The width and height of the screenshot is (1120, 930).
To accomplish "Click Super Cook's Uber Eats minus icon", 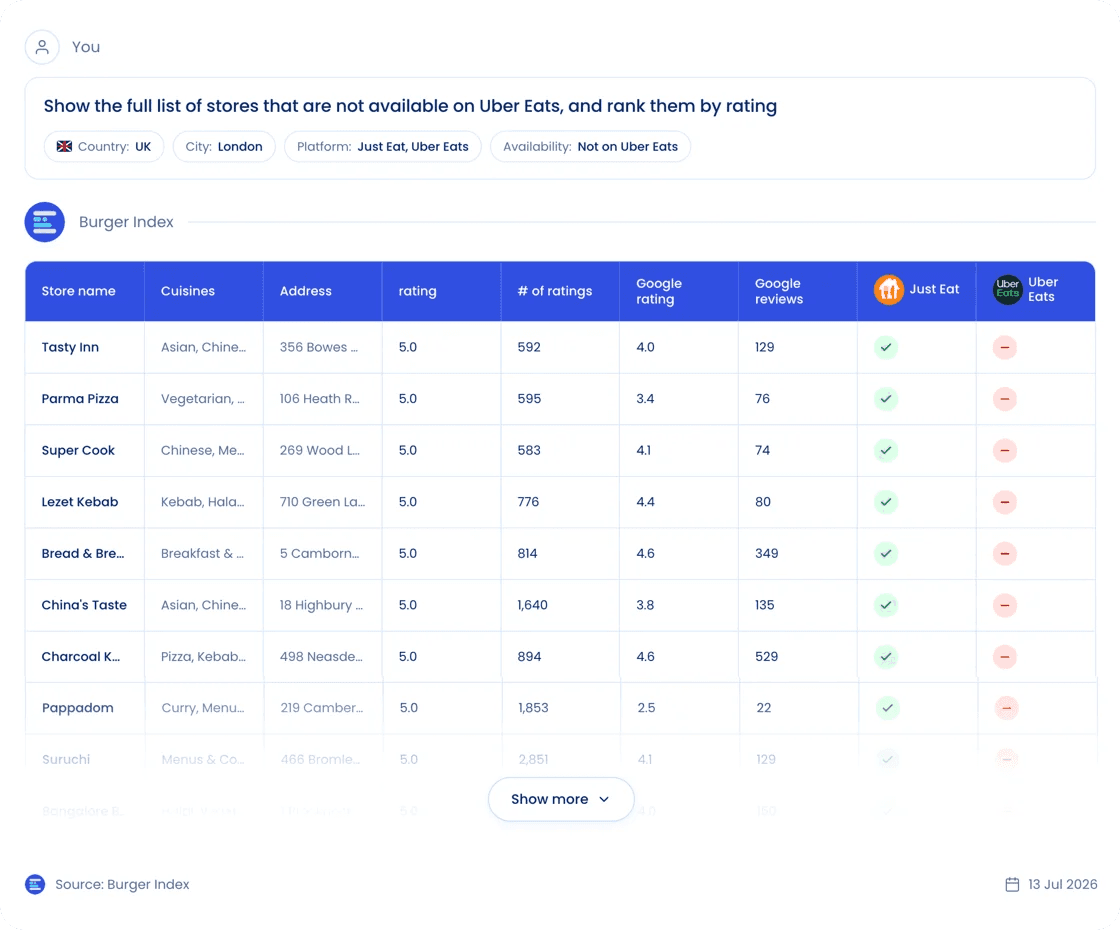I will click(1005, 450).
